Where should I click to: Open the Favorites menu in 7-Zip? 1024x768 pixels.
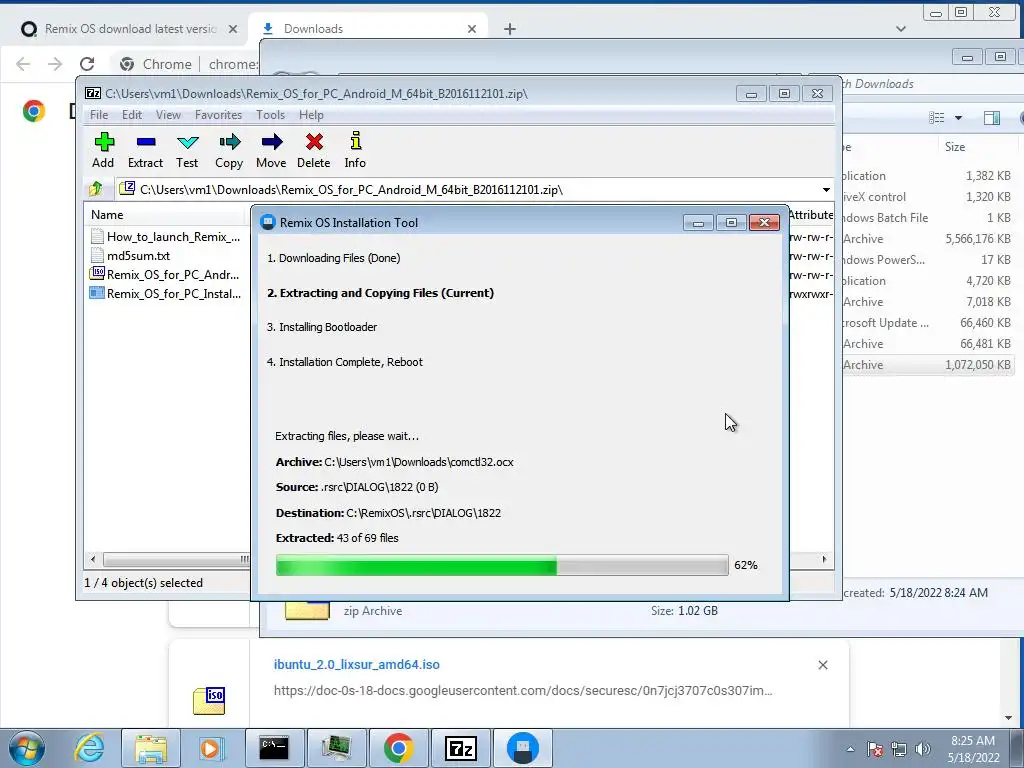click(218, 115)
